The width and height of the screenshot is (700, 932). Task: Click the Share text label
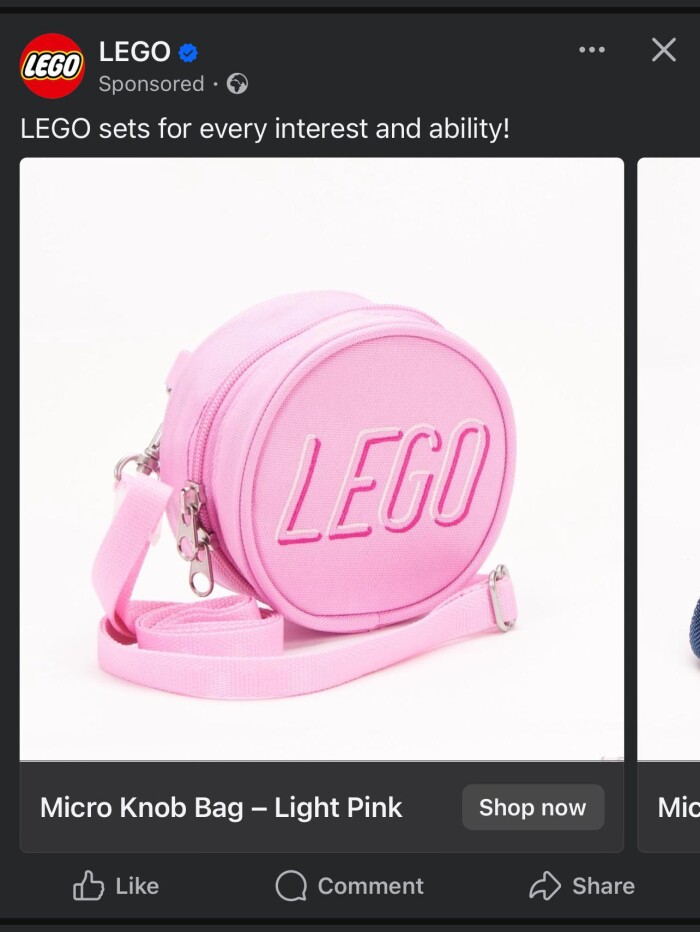(604, 886)
